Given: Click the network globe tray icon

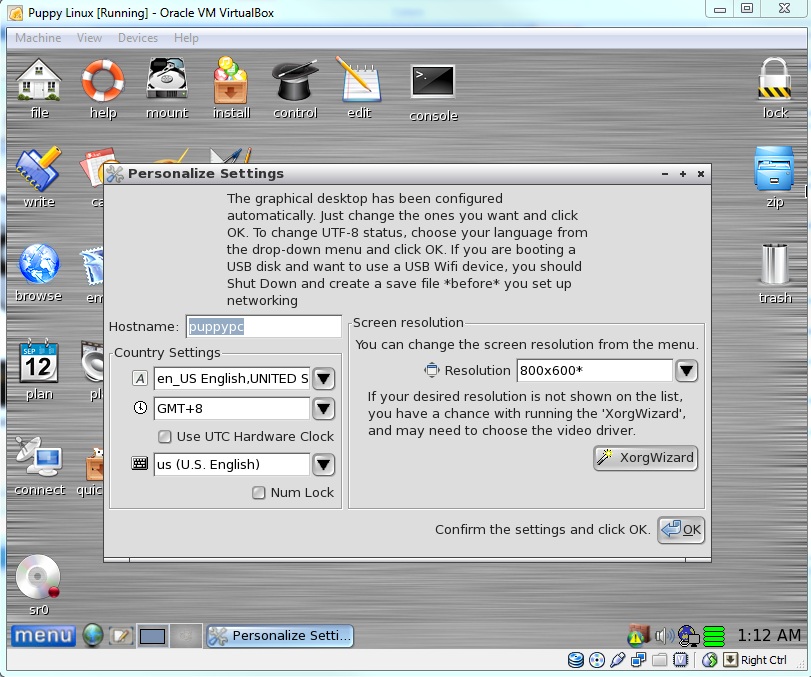Looking at the screenshot, I should click(x=688, y=636).
